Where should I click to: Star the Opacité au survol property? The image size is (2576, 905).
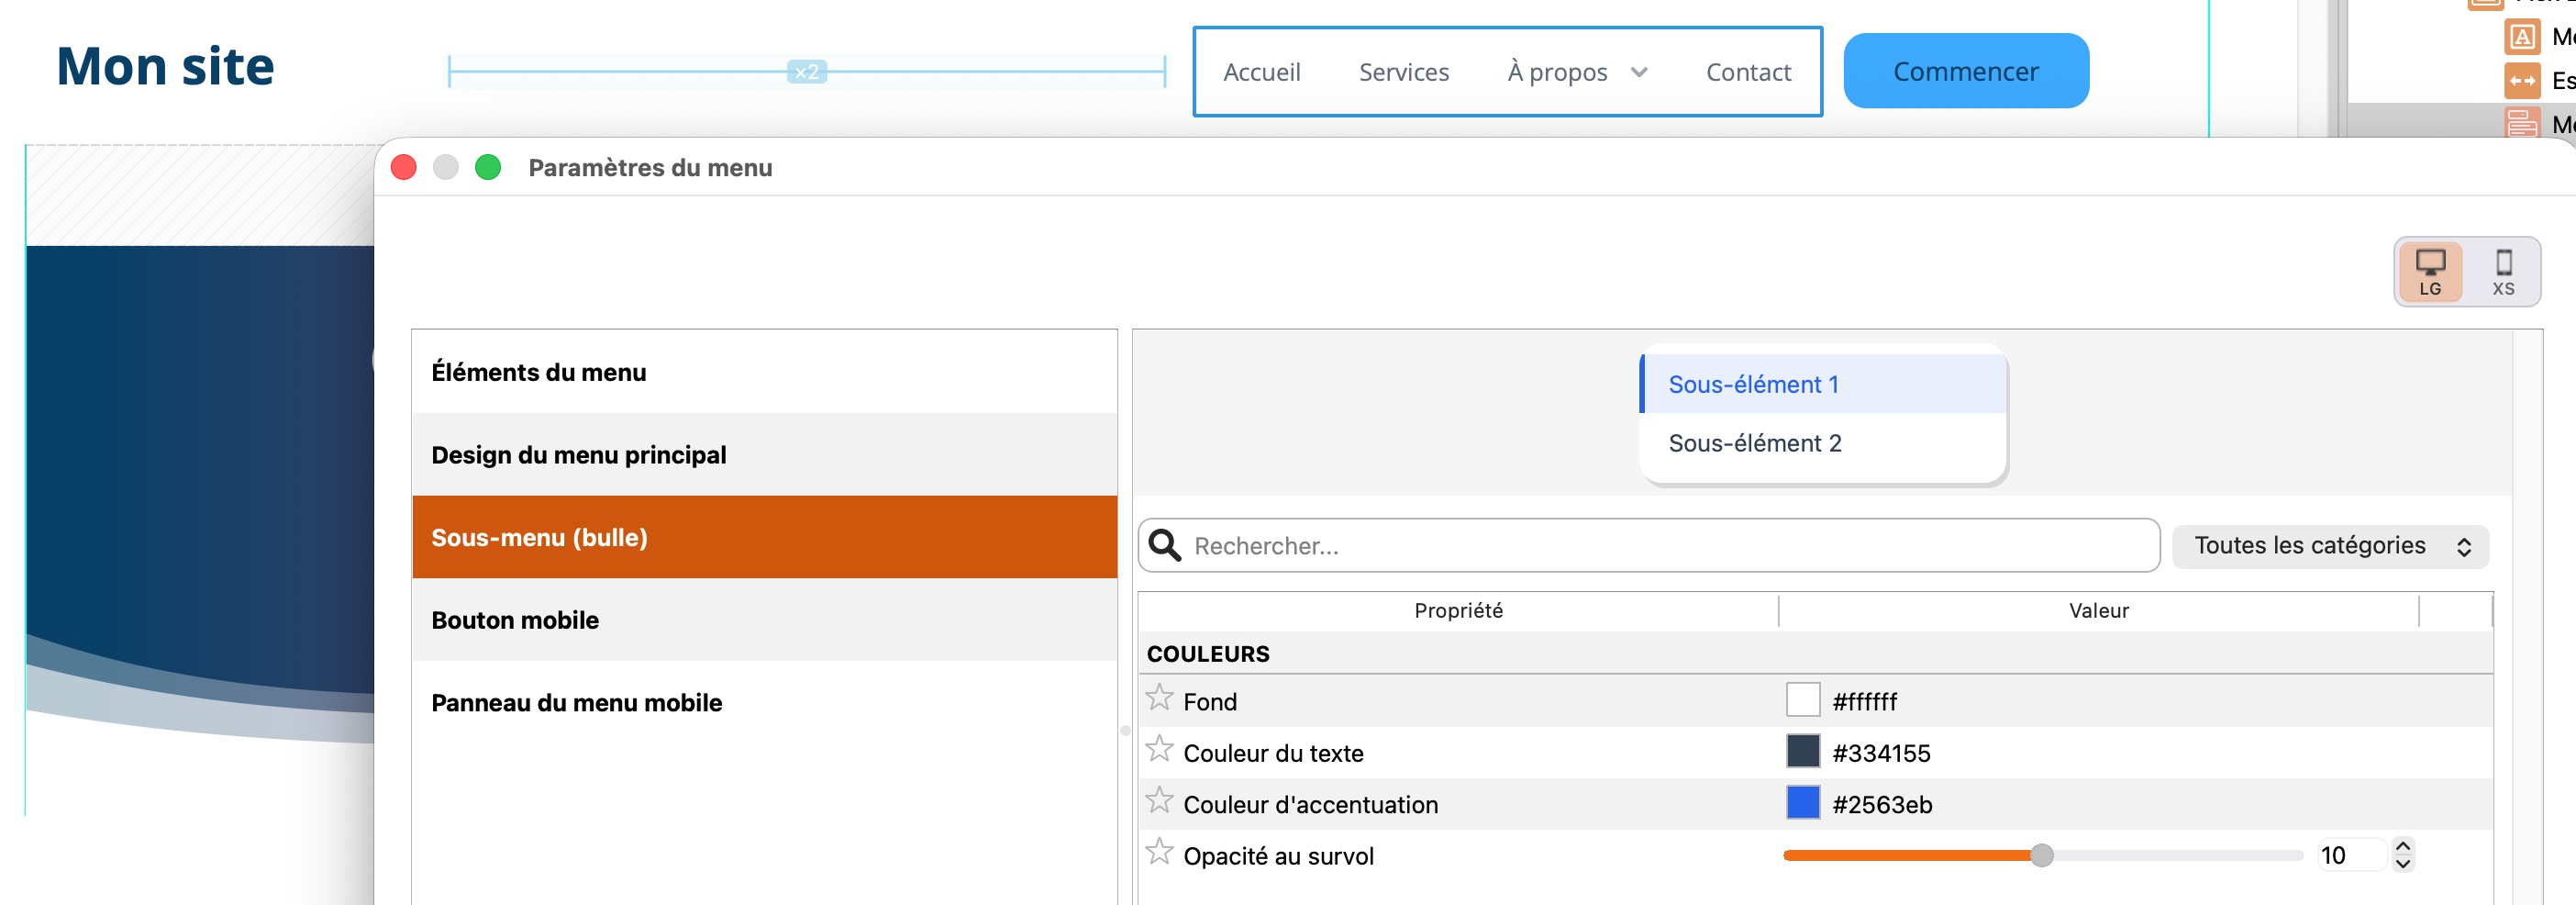pyautogui.click(x=1159, y=852)
